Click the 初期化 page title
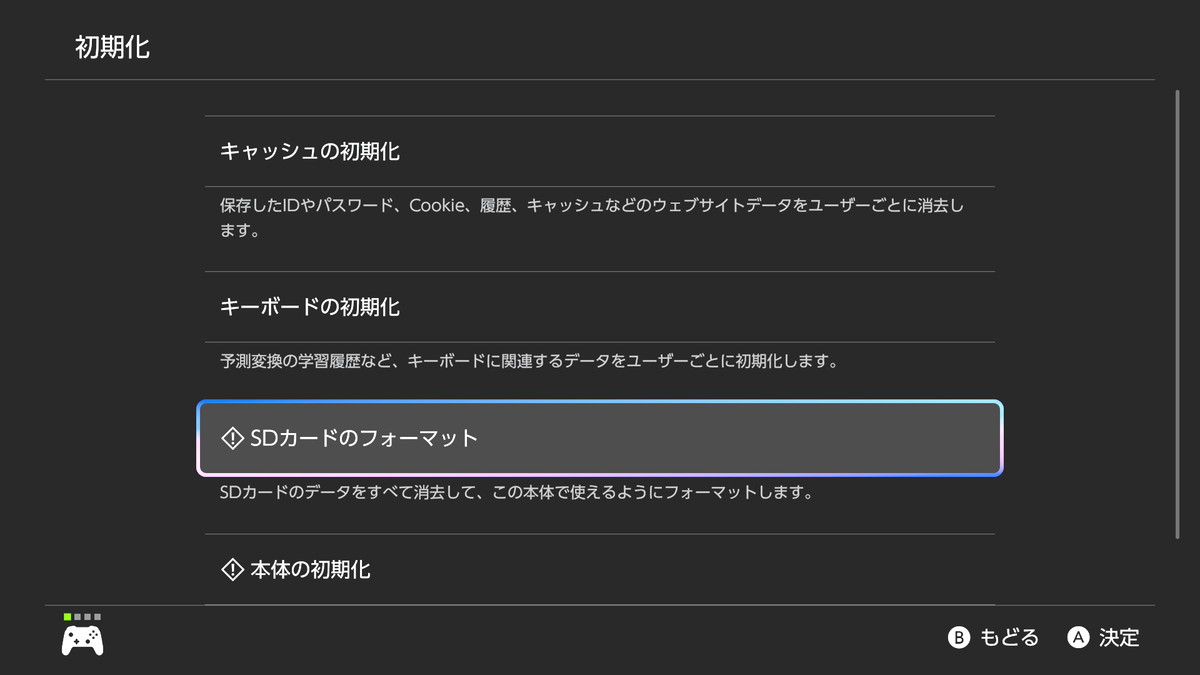 pos(113,47)
